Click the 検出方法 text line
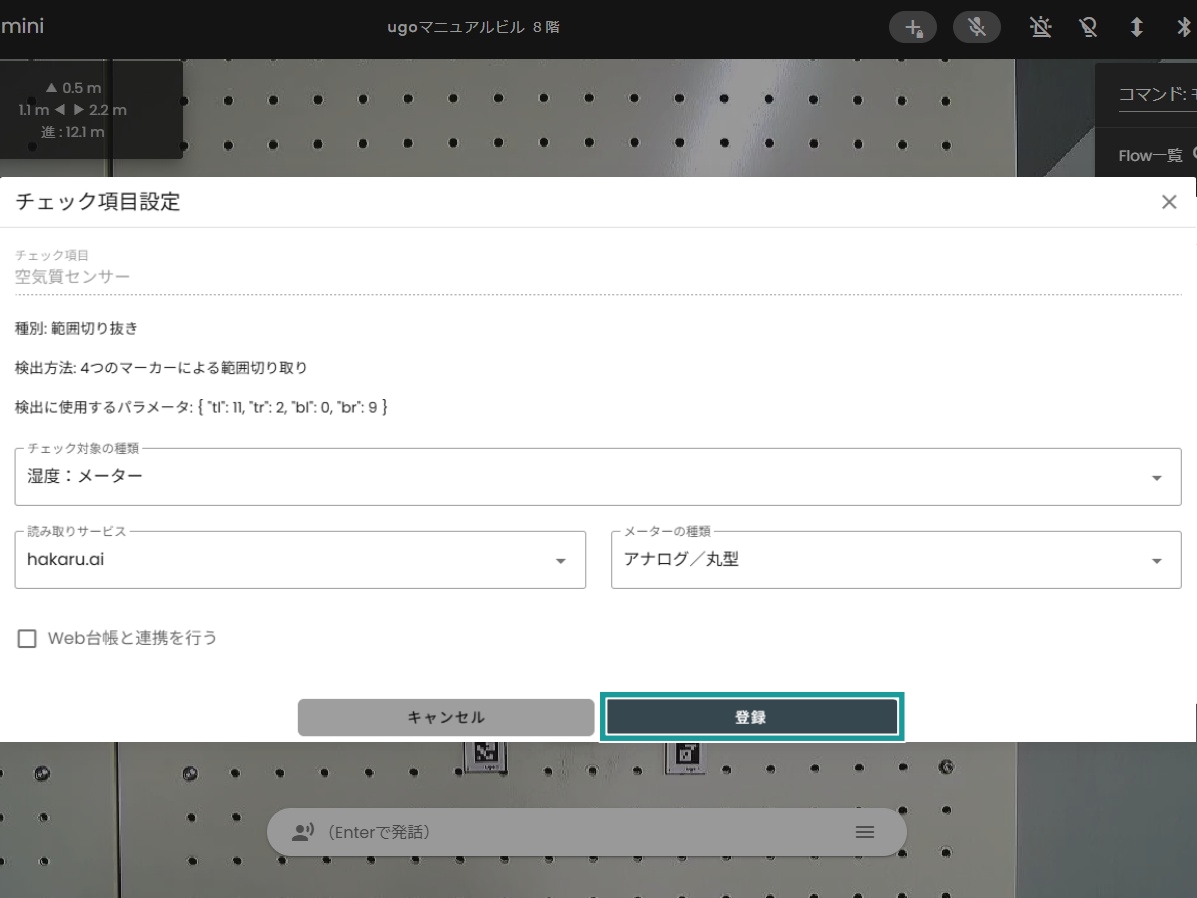The width and height of the screenshot is (1197, 898). pos(161,368)
